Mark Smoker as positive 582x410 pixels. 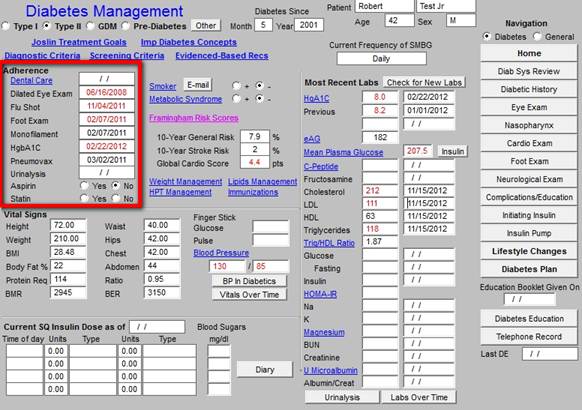point(236,86)
